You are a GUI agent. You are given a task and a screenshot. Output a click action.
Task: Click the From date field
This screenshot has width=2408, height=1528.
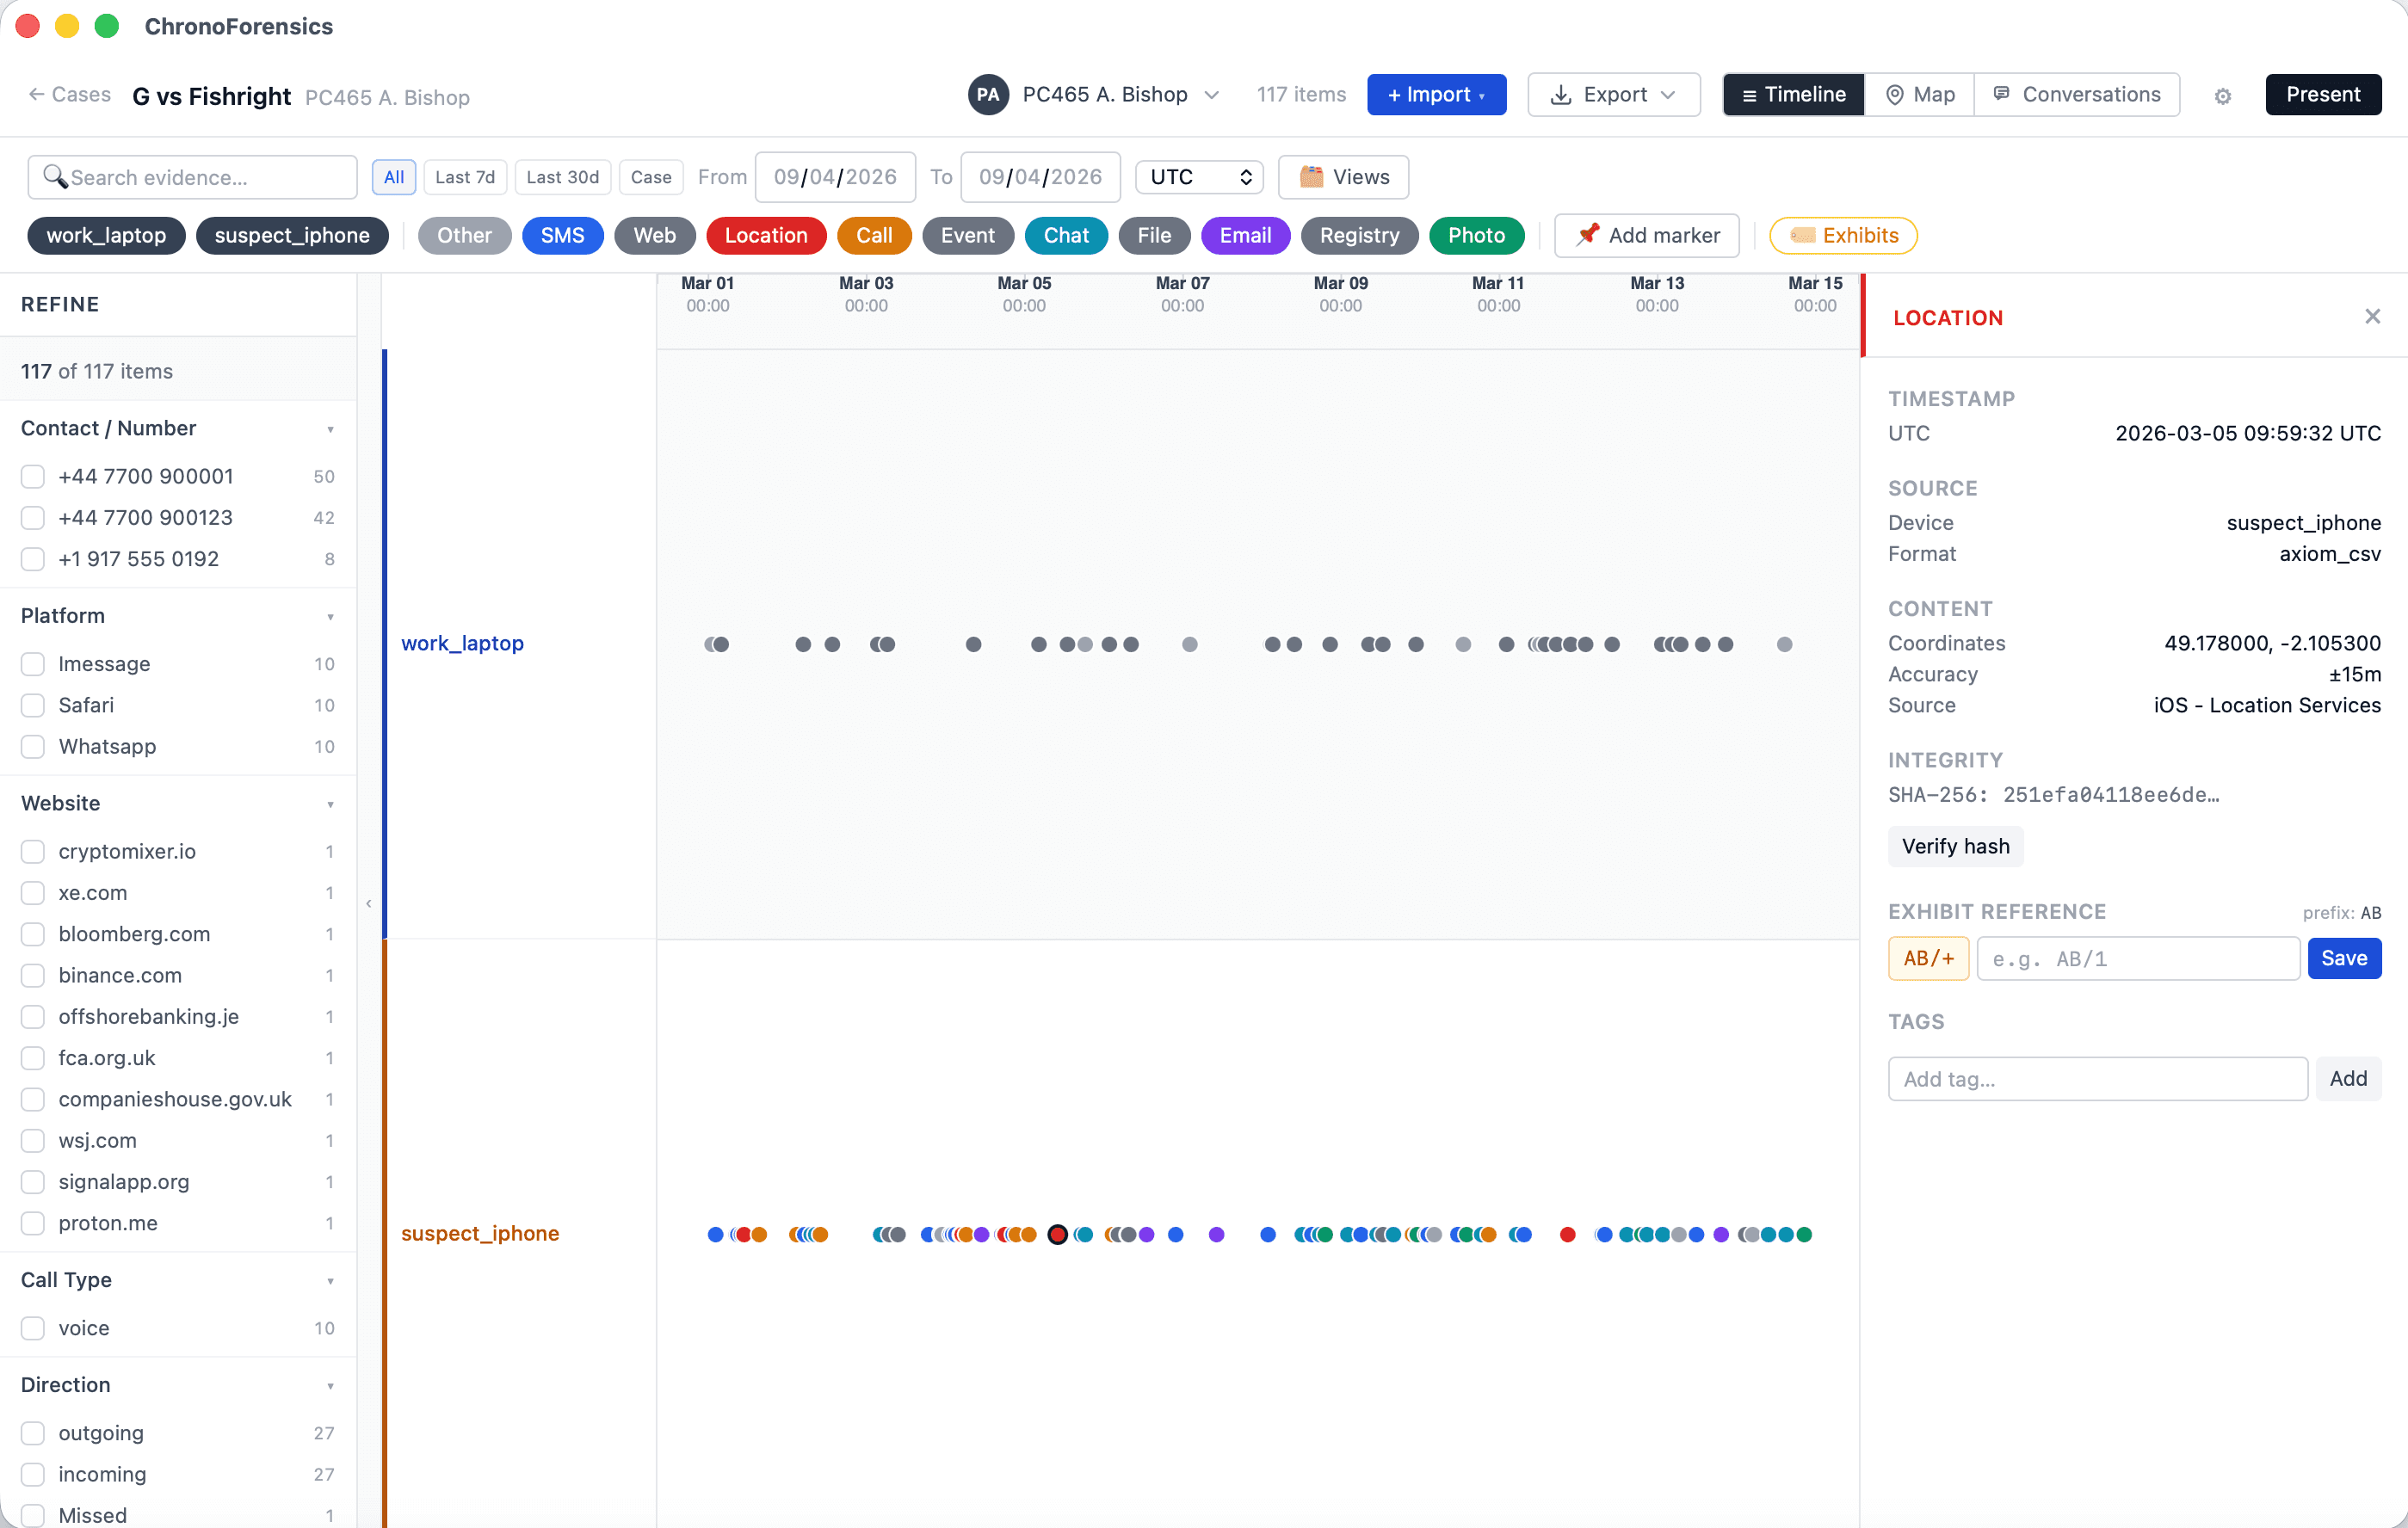(835, 177)
